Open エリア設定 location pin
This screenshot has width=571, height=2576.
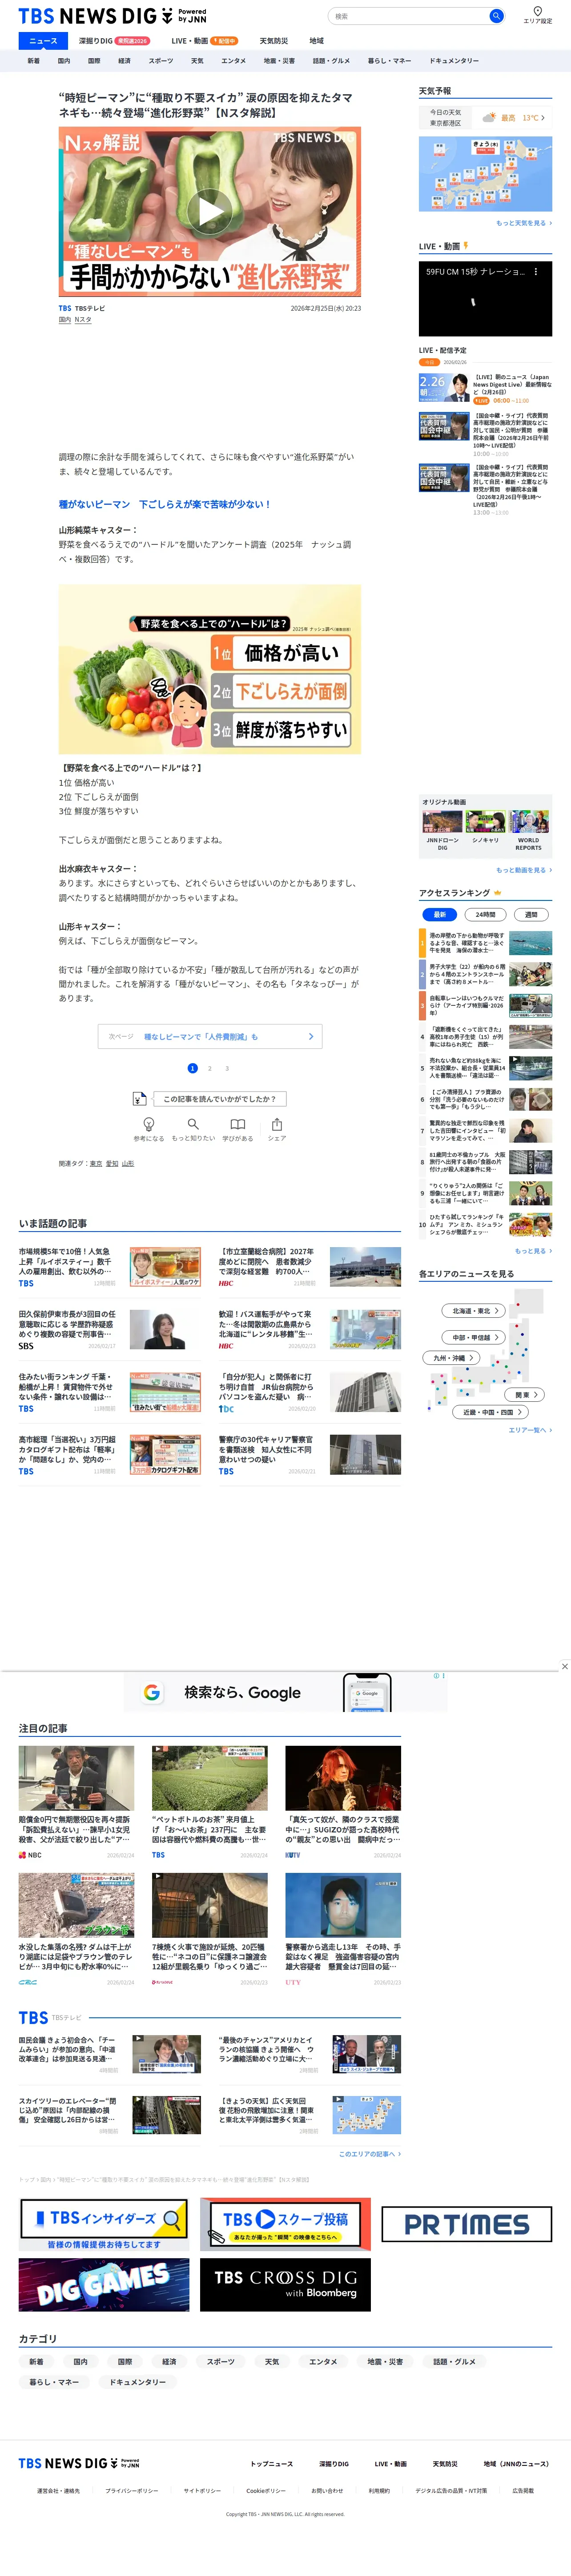click(537, 15)
